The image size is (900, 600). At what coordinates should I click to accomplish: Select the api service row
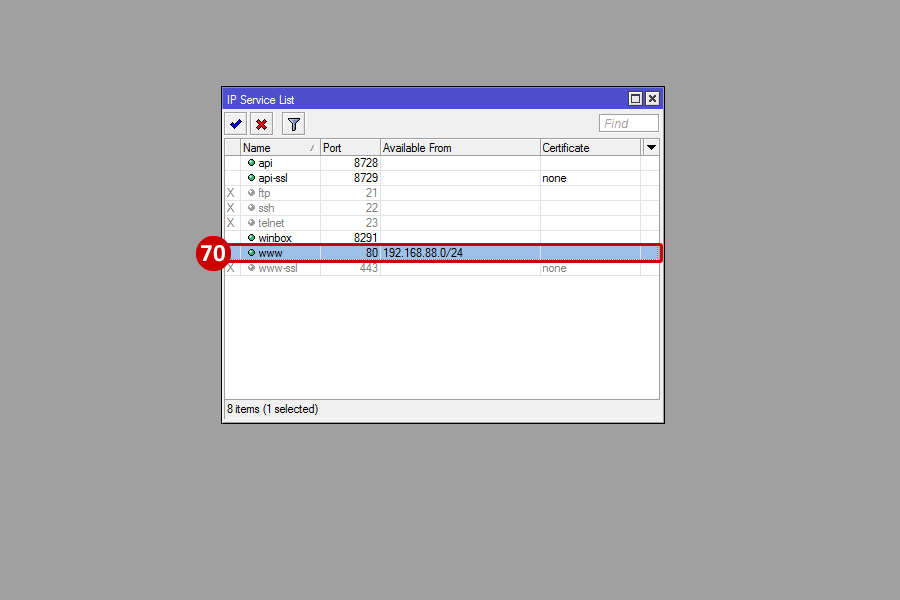(441, 163)
